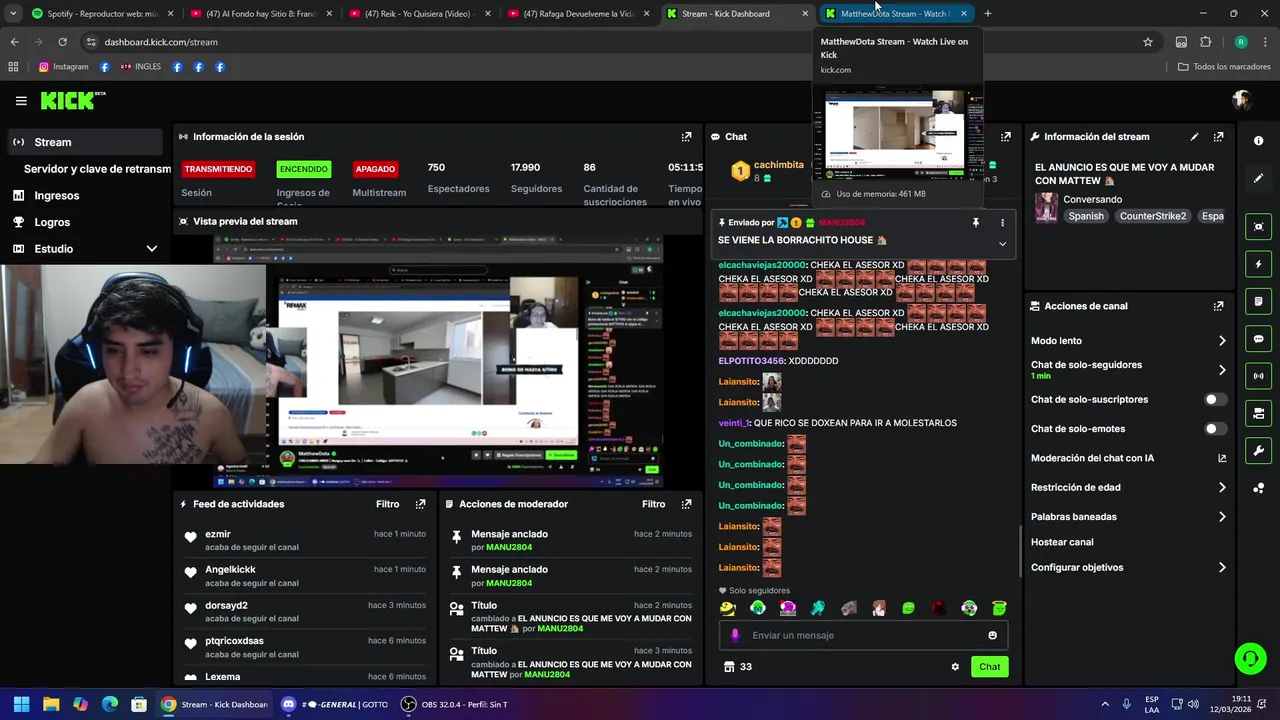
Task: Open Chat de solo-seguidores options
Action: [1128, 370]
